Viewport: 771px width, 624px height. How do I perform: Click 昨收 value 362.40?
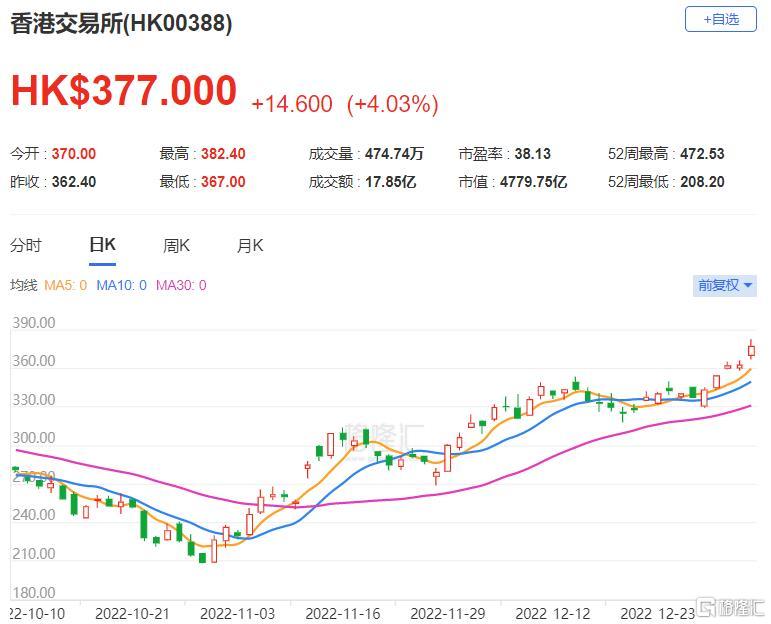74,182
